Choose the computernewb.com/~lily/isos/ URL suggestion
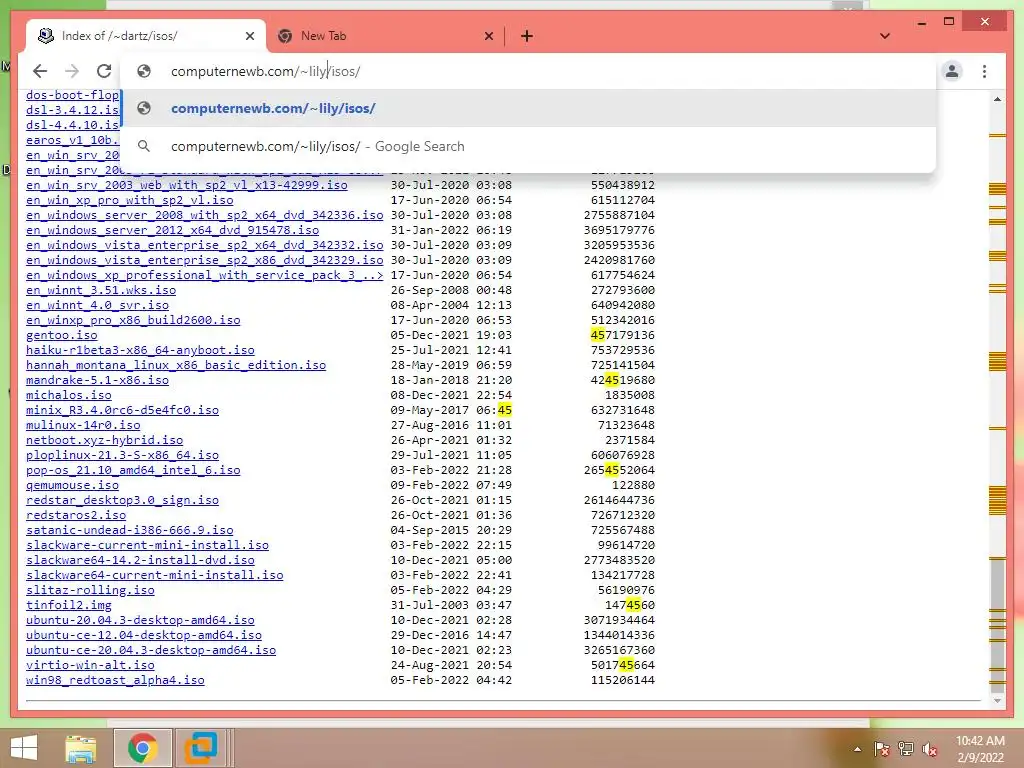 click(x=528, y=108)
